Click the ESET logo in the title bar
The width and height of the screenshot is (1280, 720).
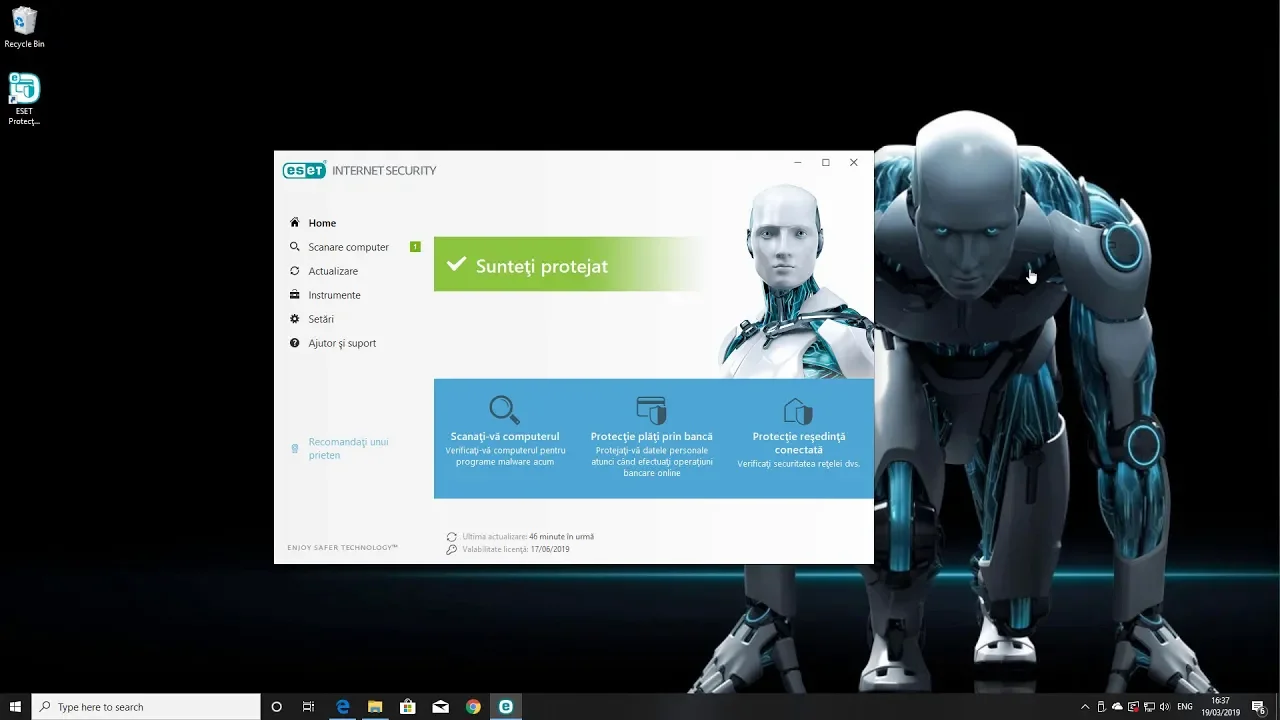pyautogui.click(x=304, y=170)
